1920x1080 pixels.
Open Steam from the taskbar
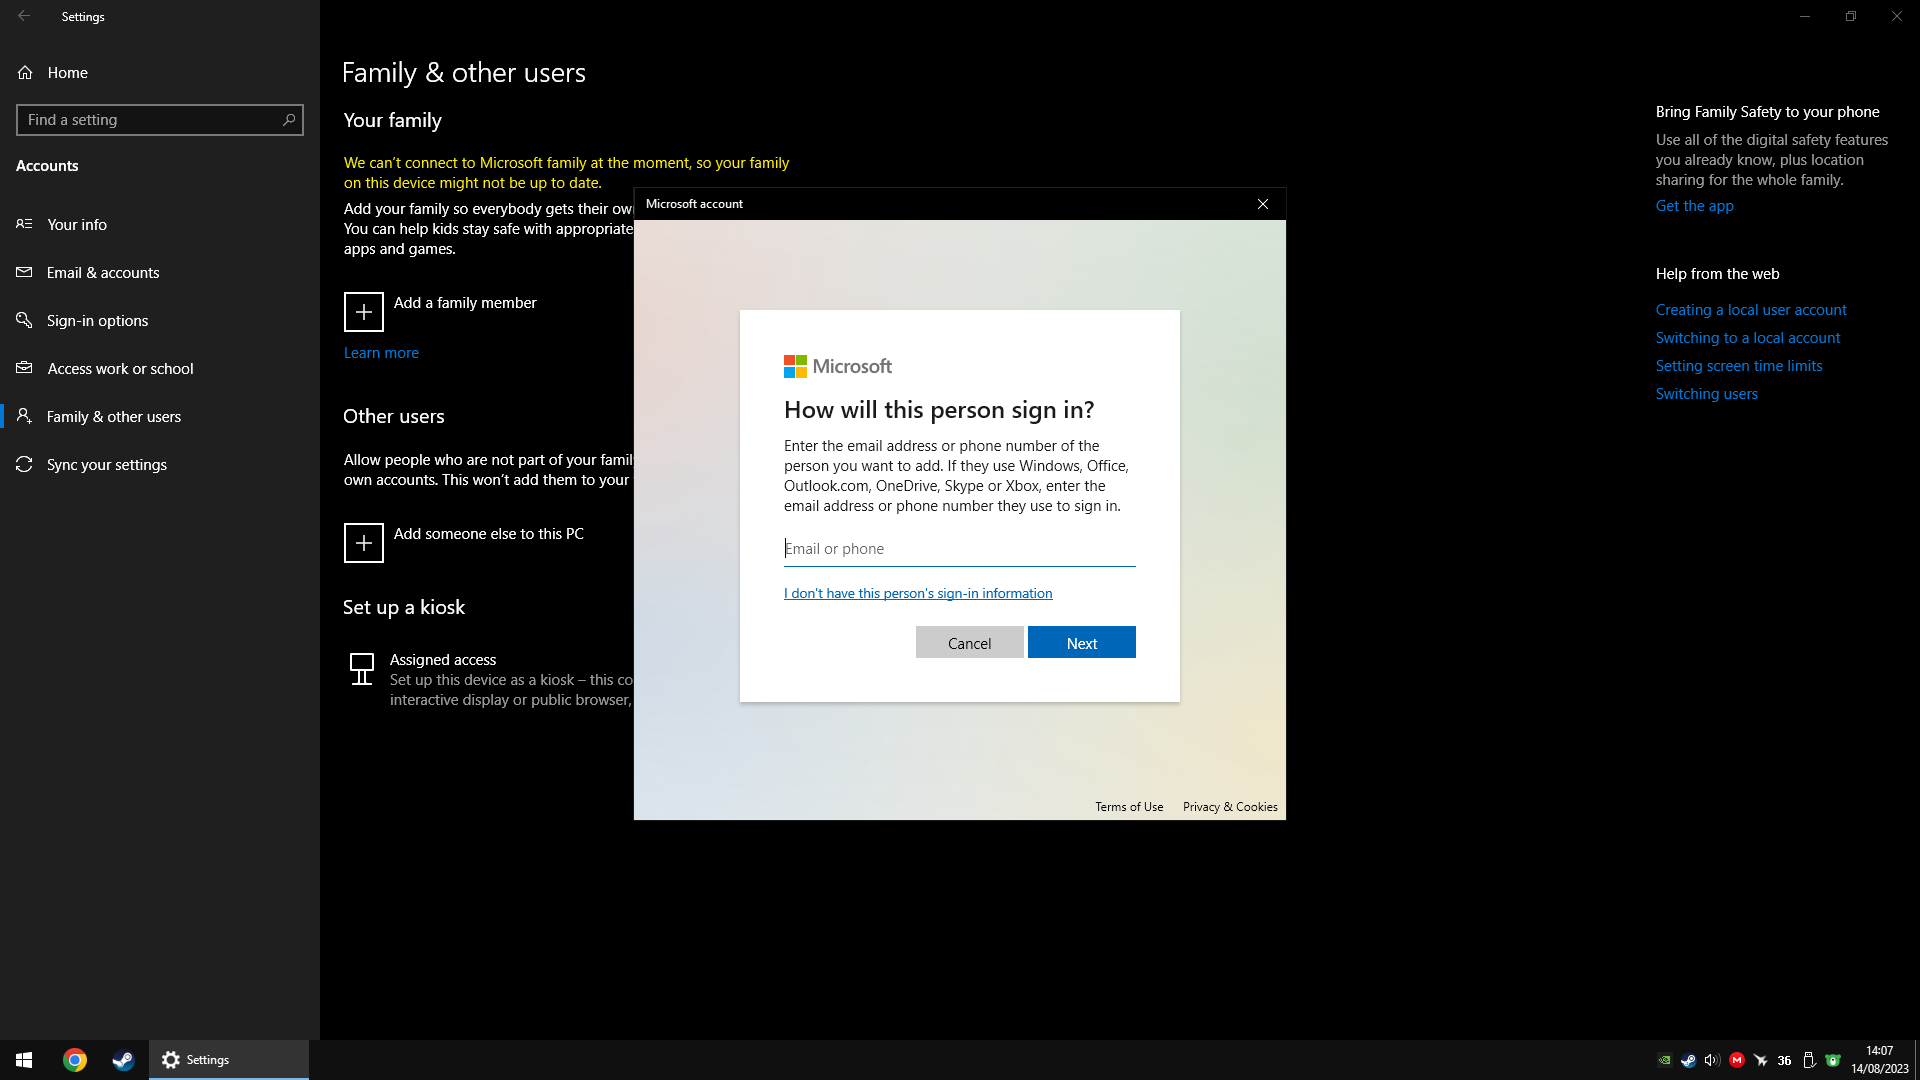click(x=123, y=1060)
